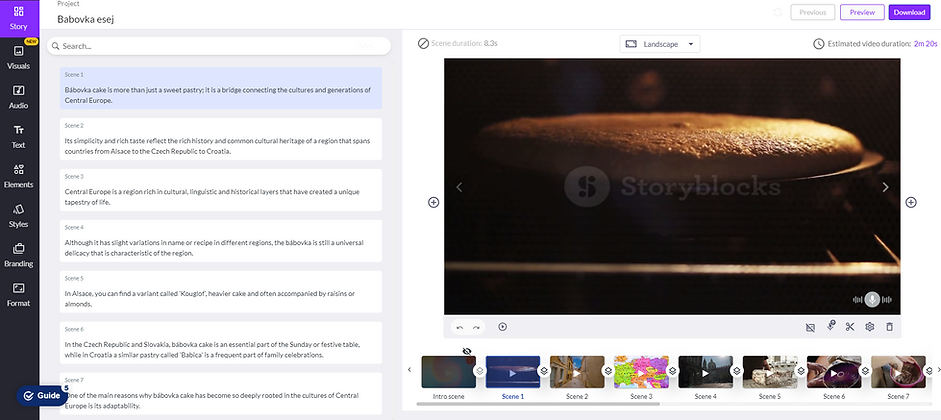Open scene settings gear icon
The image size is (941, 420).
point(870,327)
